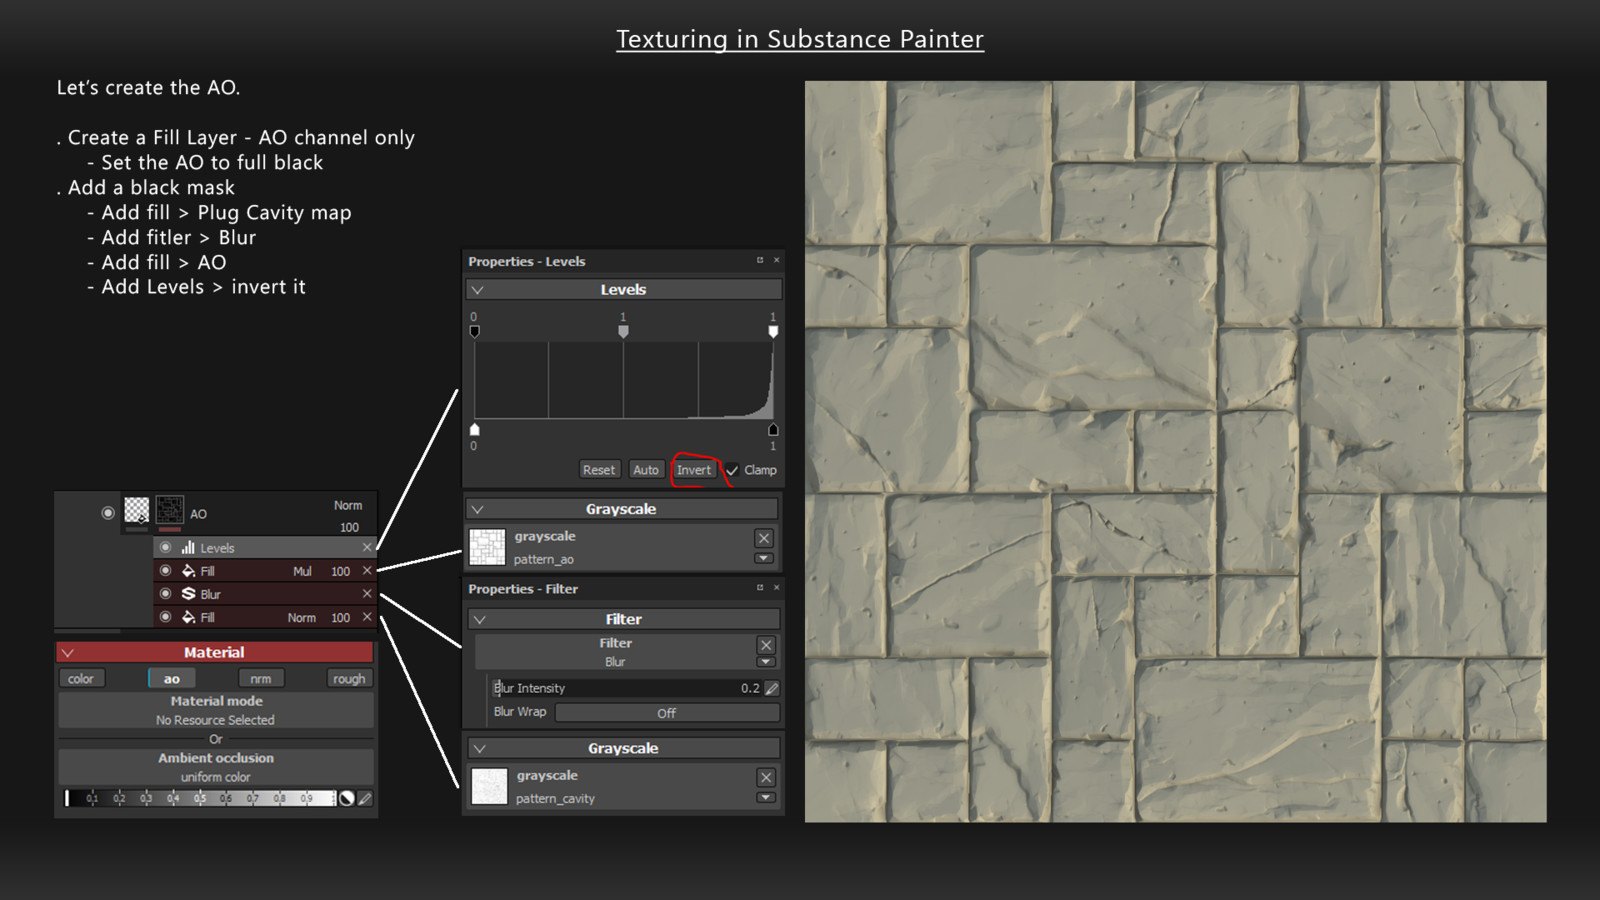The width and height of the screenshot is (1600, 900).
Task: Remove the pattern_ao resource with X
Action: (x=764, y=538)
